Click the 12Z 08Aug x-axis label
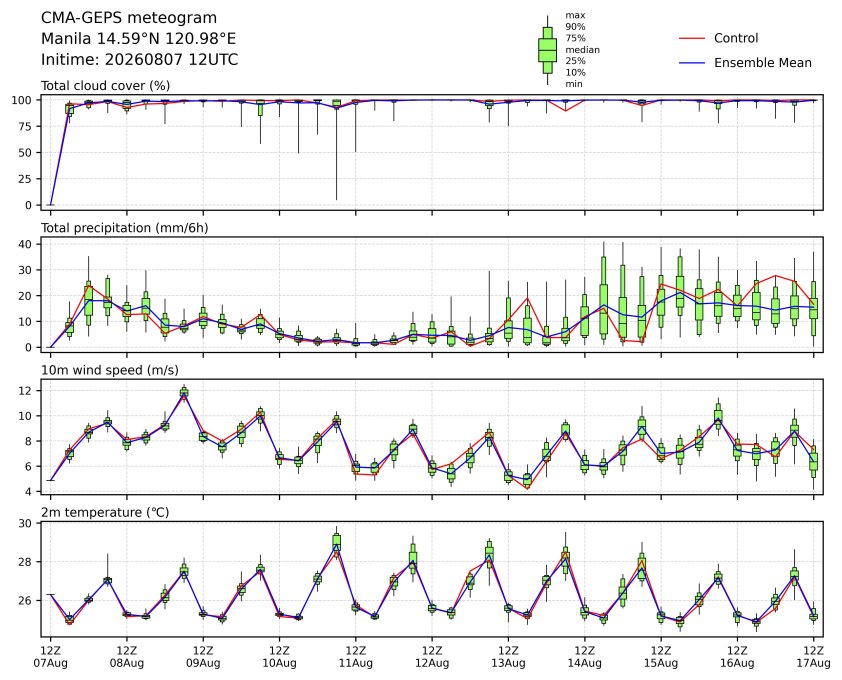842x680 pixels. coord(127,656)
